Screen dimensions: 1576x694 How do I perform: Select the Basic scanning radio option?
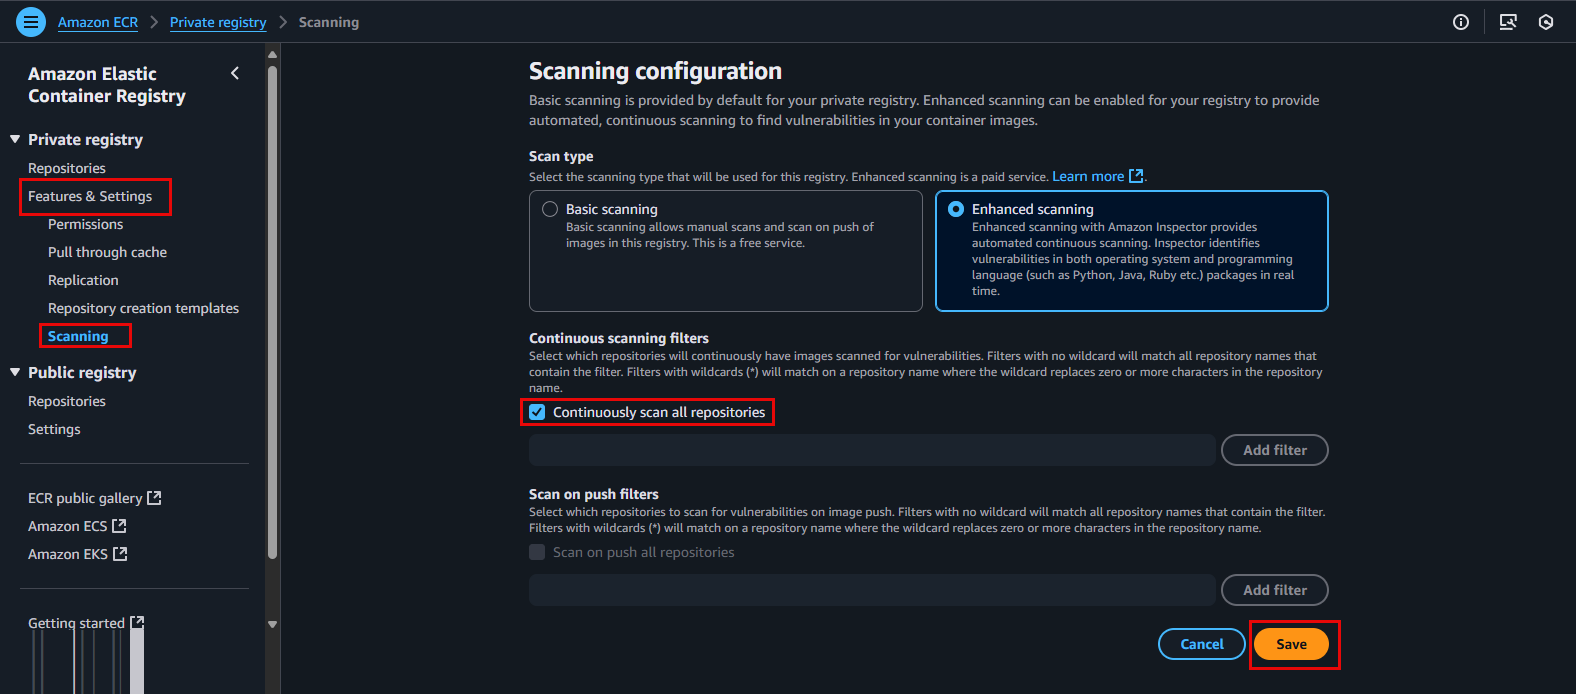tap(550, 209)
